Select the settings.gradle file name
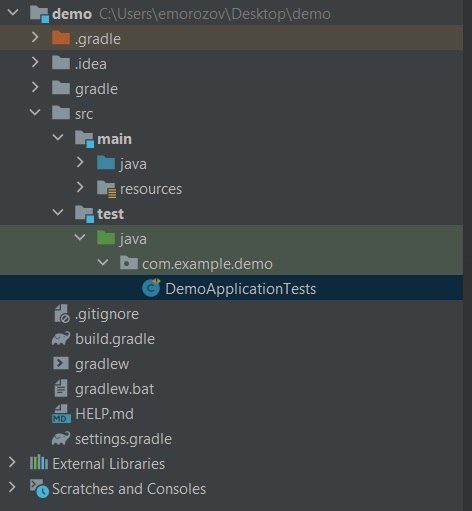 point(123,439)
